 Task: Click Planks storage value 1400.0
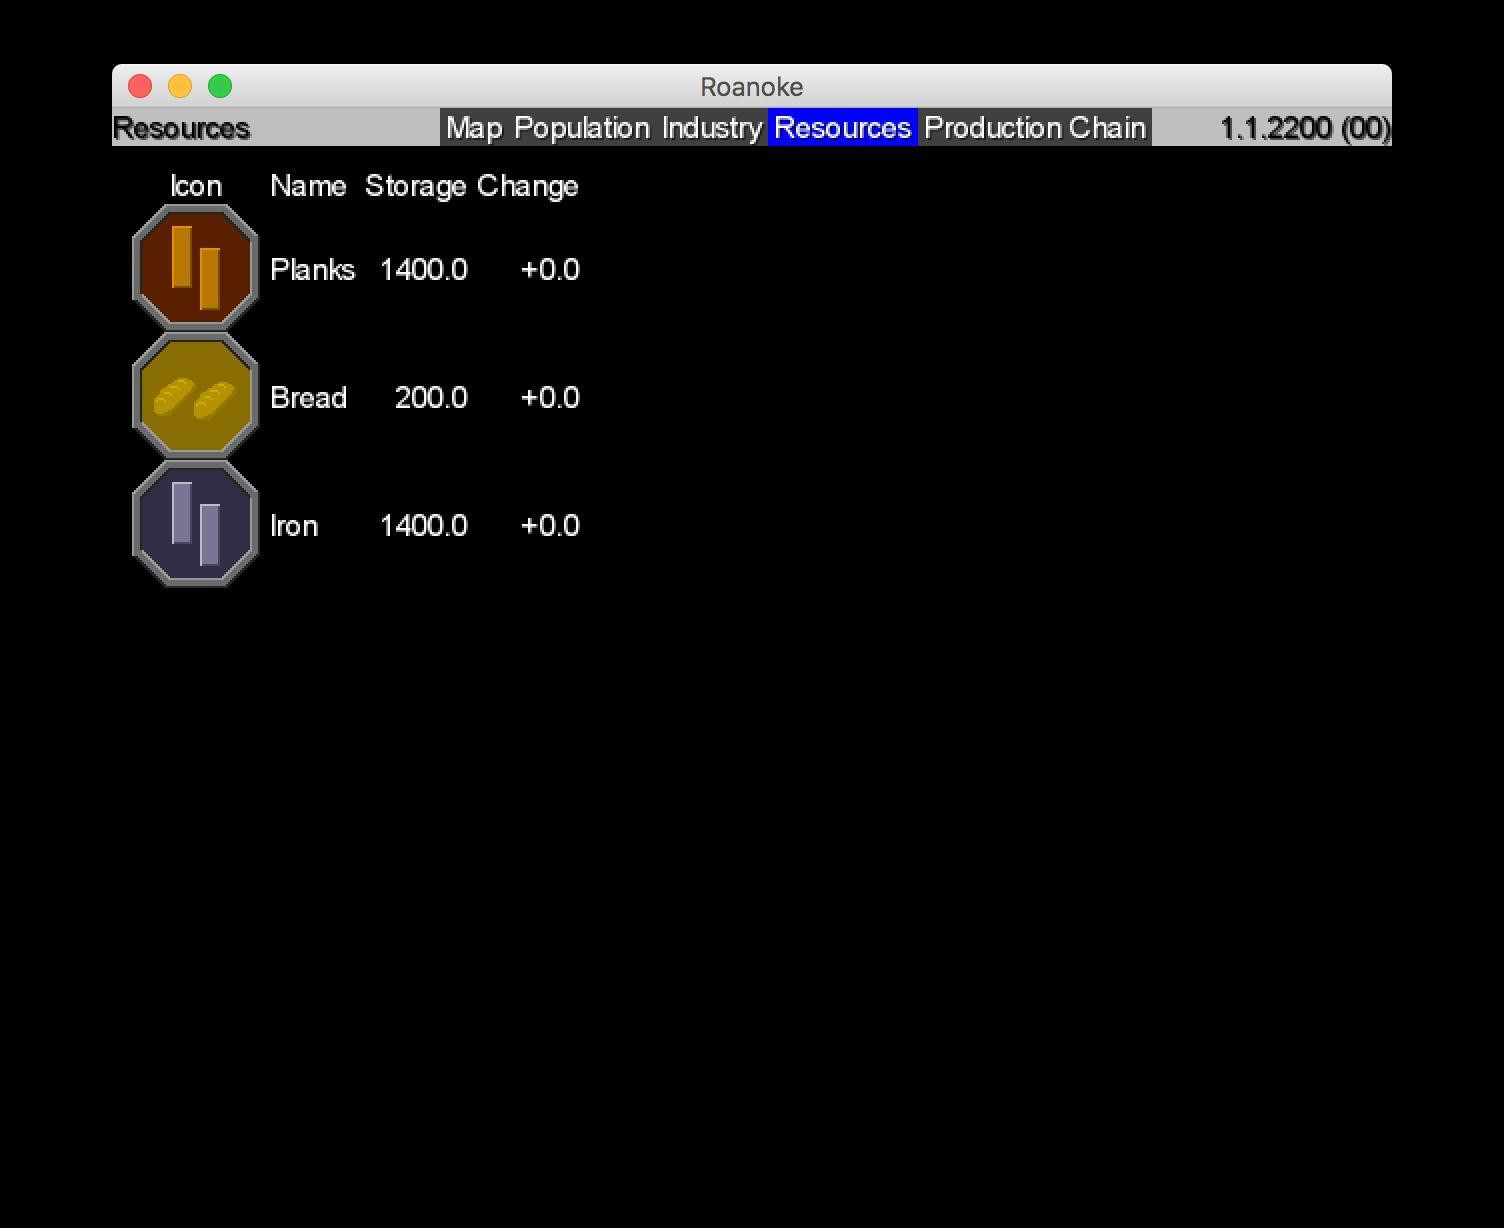[x=423, y=270]
